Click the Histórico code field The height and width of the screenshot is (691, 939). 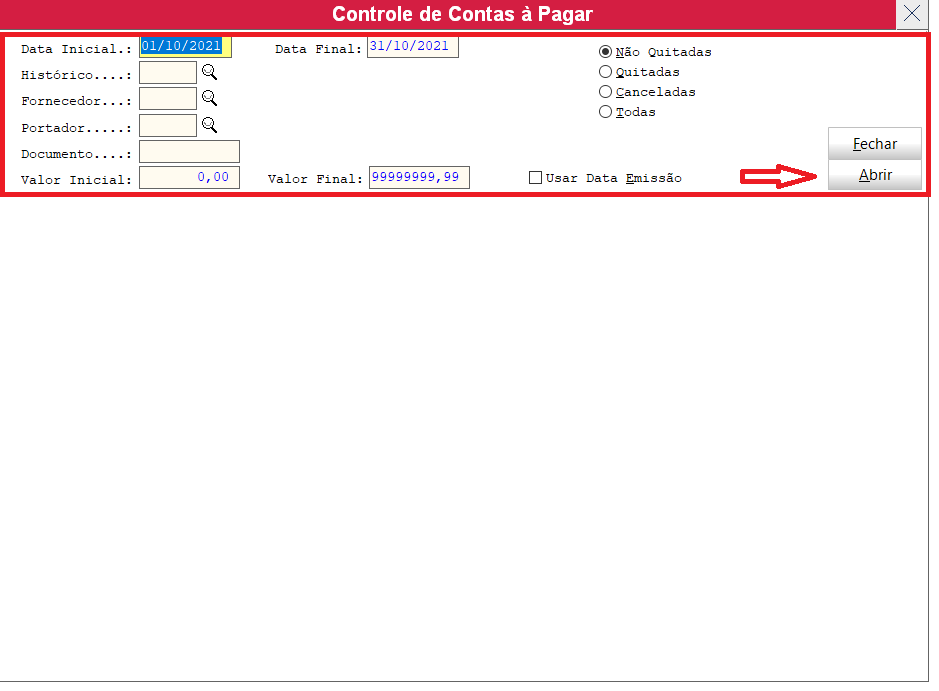point(168,72)
